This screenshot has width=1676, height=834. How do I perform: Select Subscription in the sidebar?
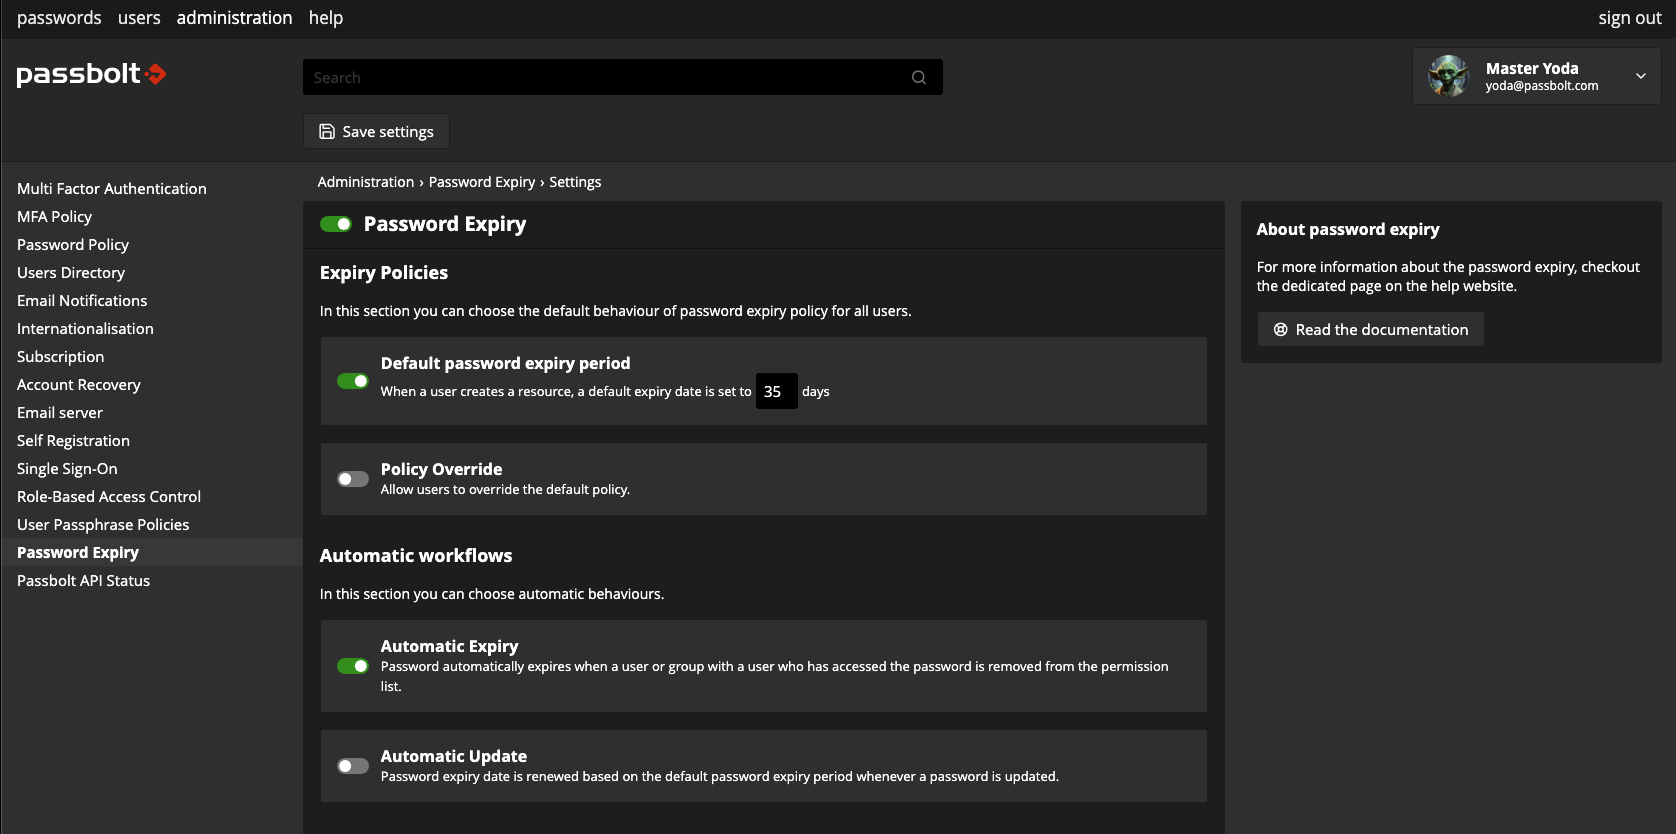pos(60,356)
